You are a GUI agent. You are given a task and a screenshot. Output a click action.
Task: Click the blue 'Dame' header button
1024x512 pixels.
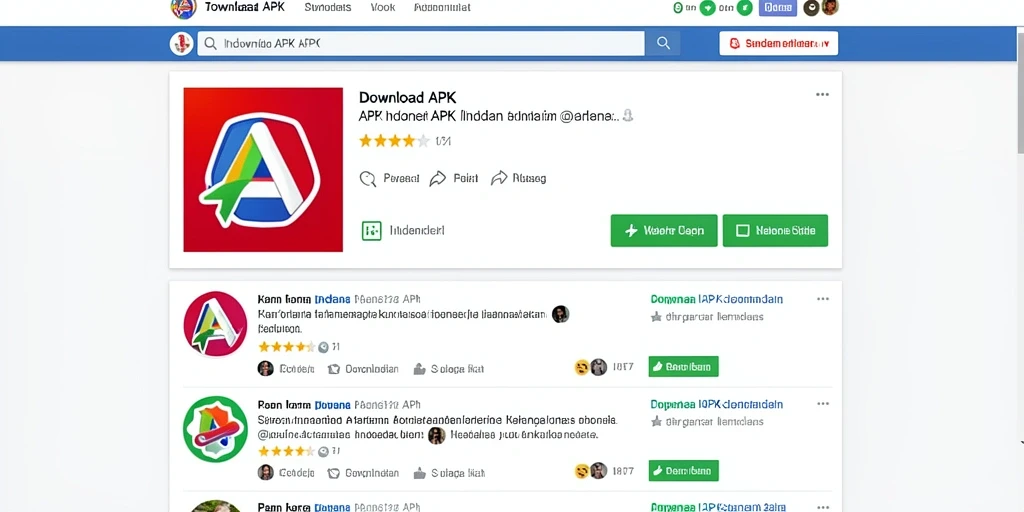pyautogui.click(x=778, y=8)
